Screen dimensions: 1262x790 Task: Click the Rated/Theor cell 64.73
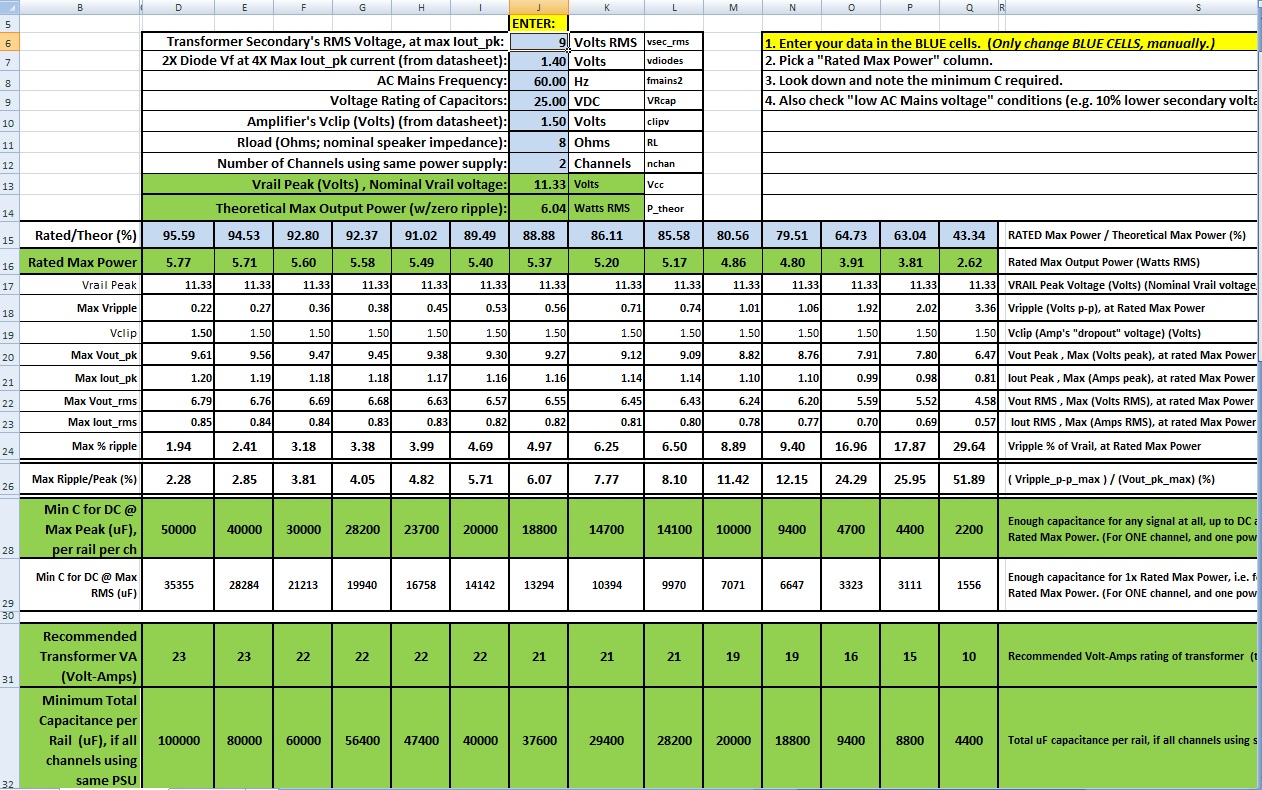pyautogui.click(x=851, y=236)
